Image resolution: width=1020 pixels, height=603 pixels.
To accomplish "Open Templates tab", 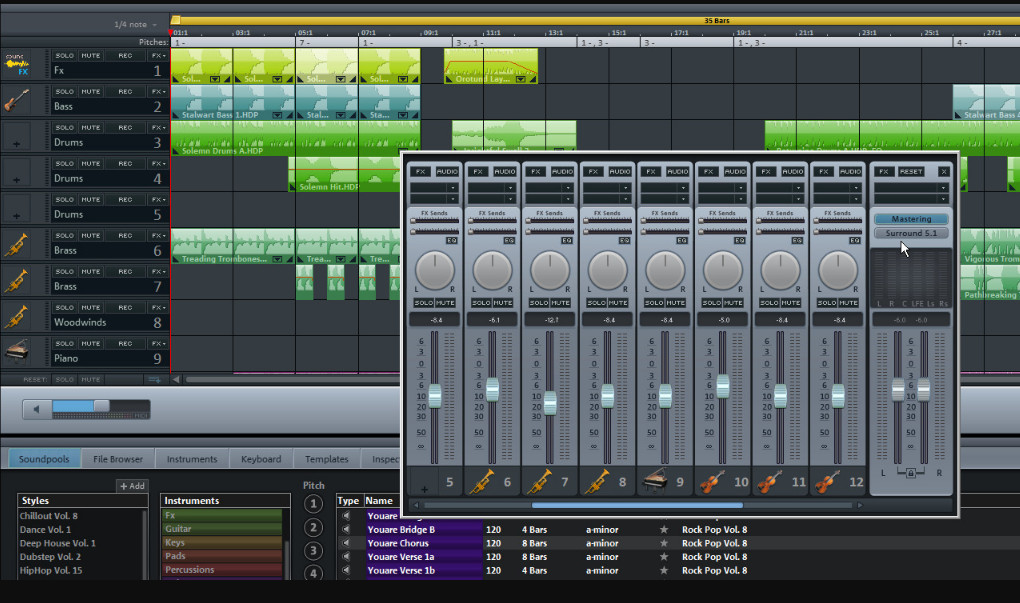I will pos(327,459).
